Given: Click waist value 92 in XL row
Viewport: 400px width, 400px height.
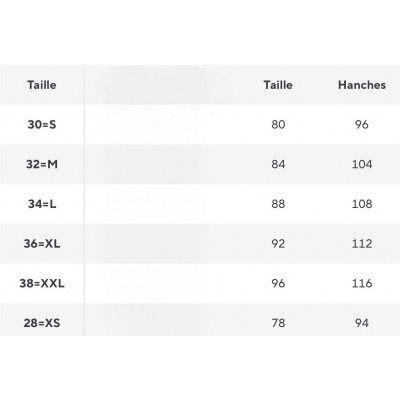Looking at the screenshot, I should (x=278, y=244).
